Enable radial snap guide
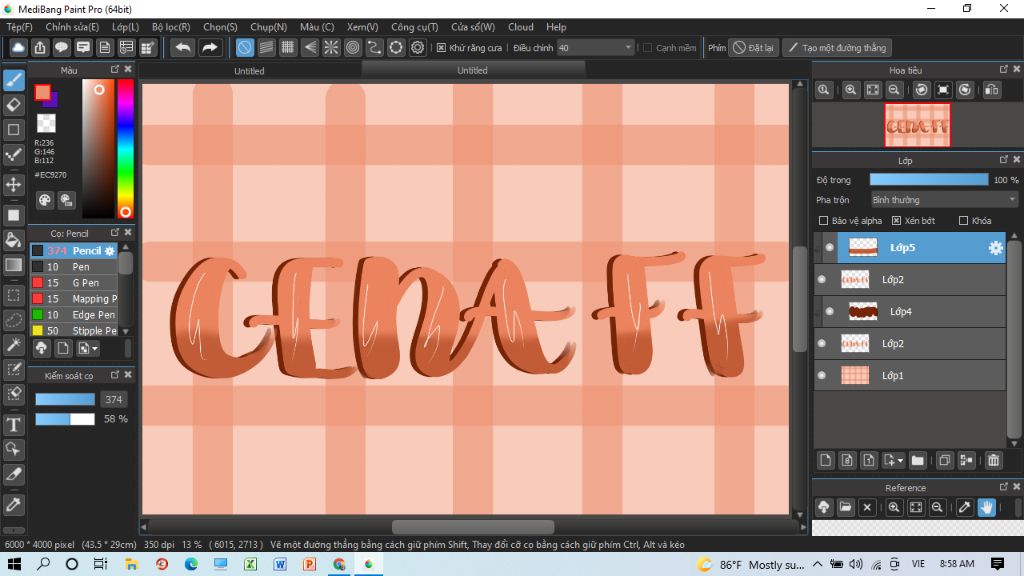 331,48
